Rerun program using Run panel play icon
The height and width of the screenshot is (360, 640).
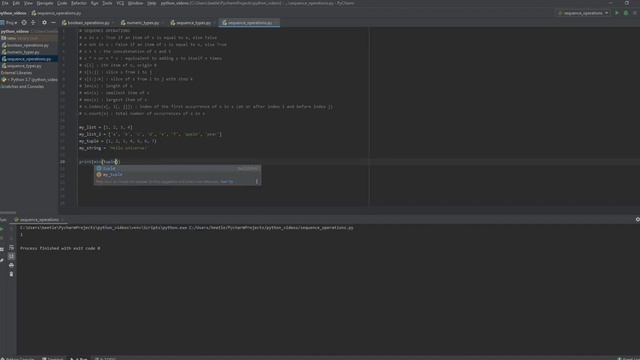(x=2, y=229)
